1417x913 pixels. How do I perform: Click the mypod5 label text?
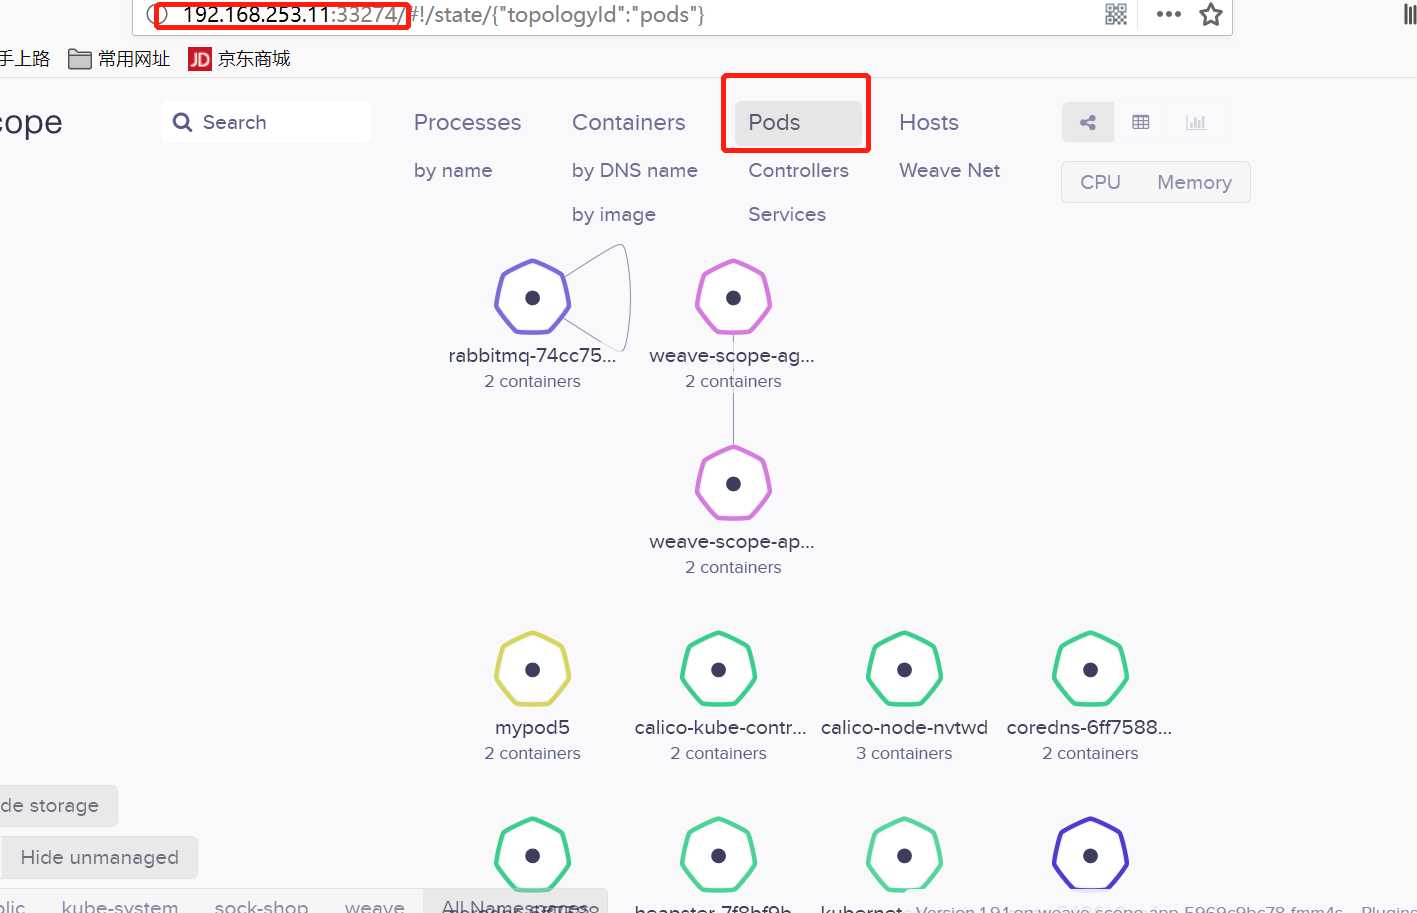click(x=532, y=727)
